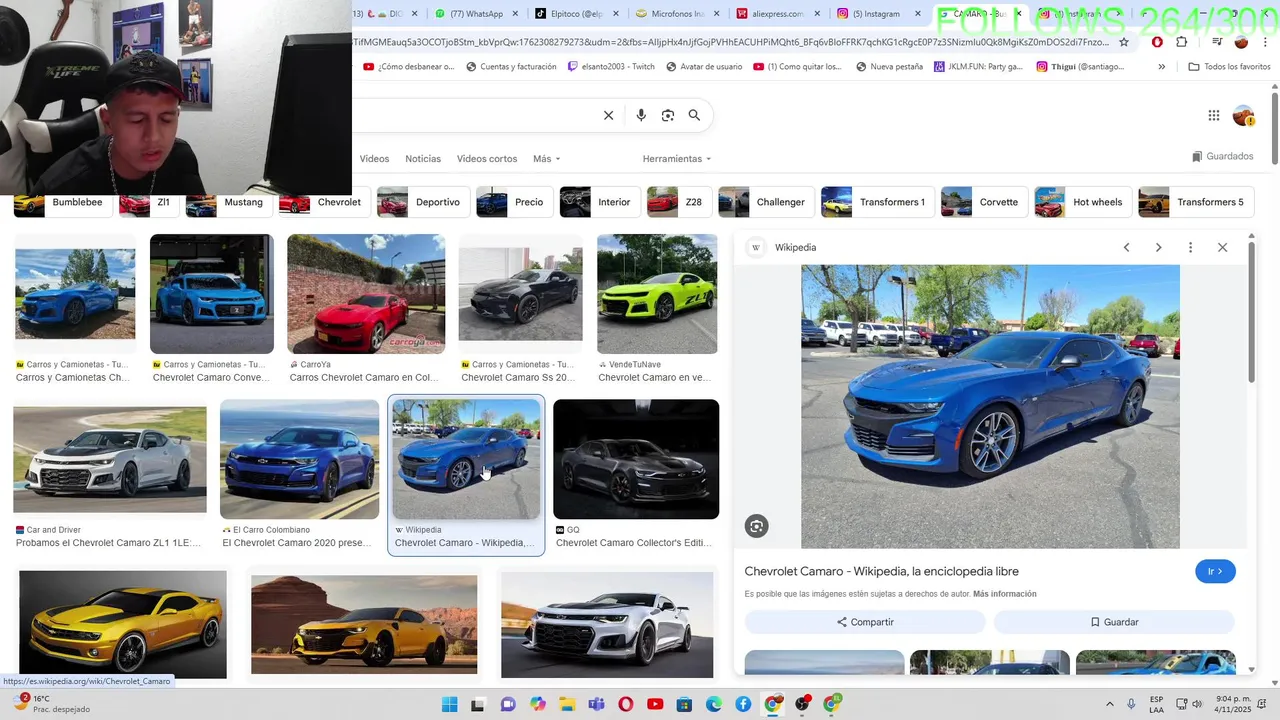Search inside image with lens overlay icon

tap(757, 526)
